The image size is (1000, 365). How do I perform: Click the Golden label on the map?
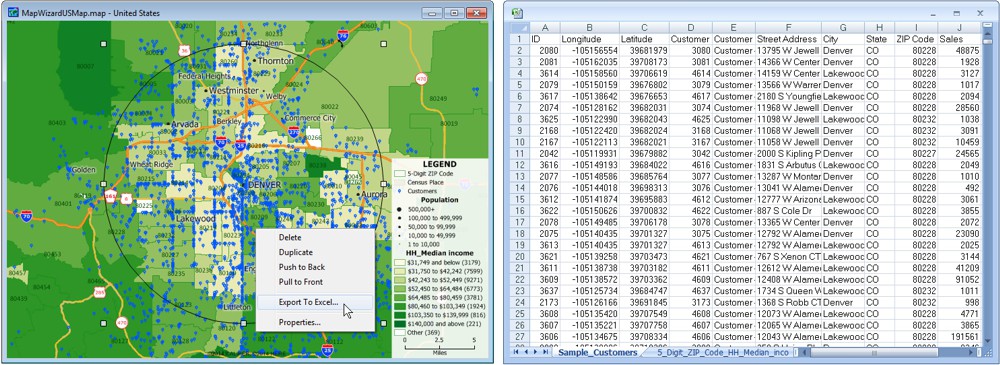click(x=84, y=170)
